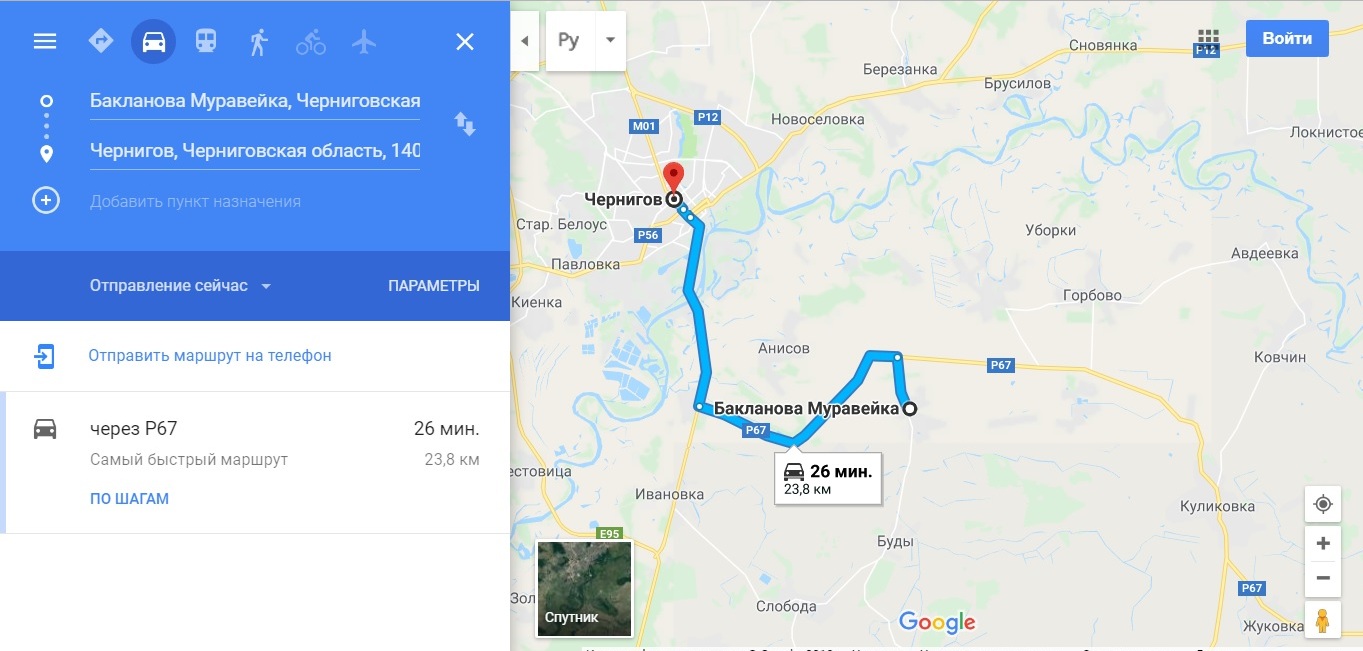1363x651 pixels.
Task: Add a destination with plus icon
Action: [x=46, y=200]
